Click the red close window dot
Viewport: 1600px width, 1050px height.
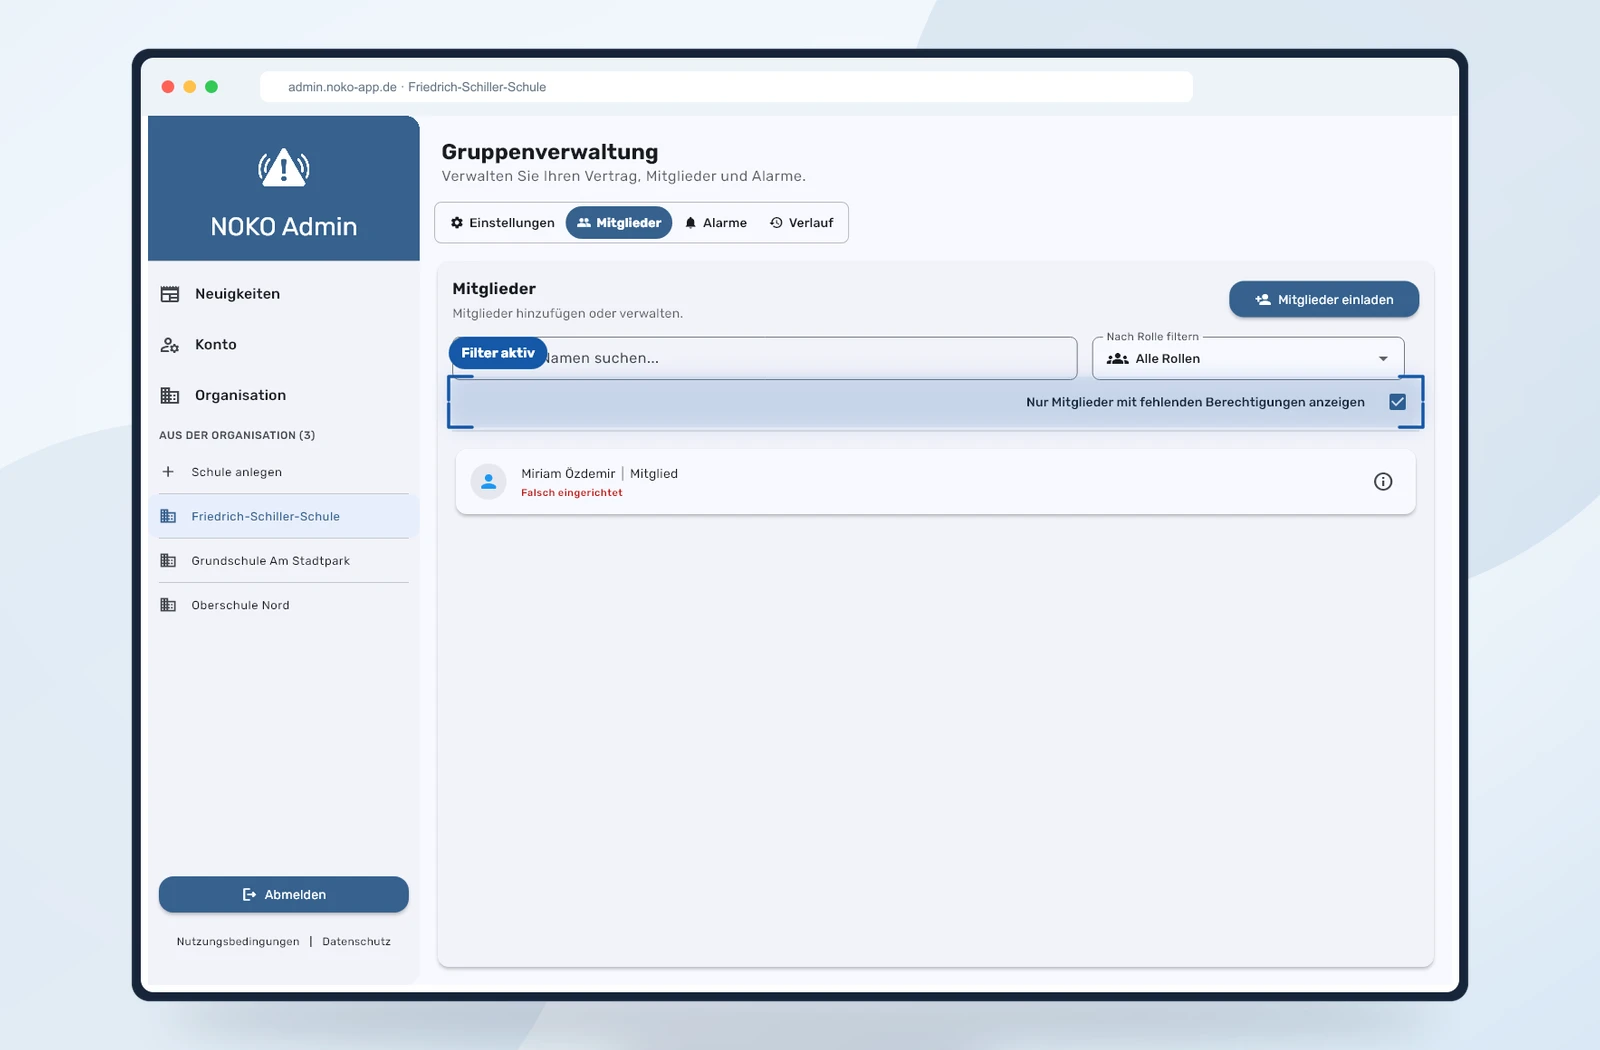(168, 87)
